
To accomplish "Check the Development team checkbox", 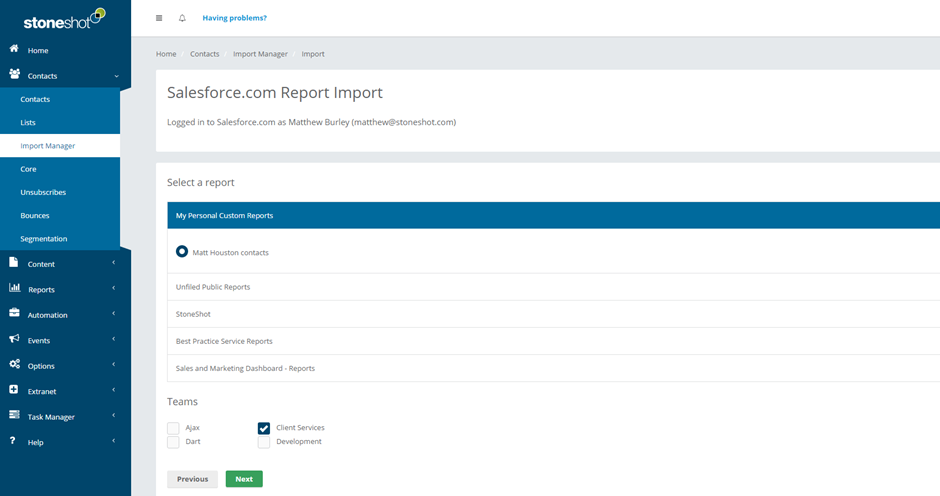I will click(264, 442).
